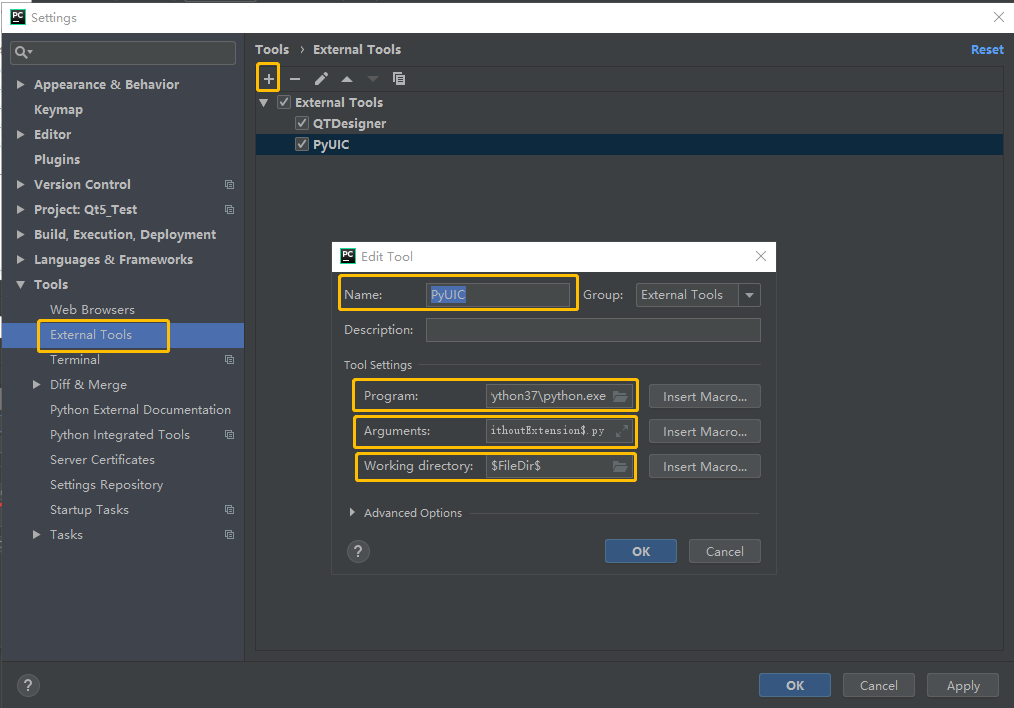Open Settings Repository page

(107, 485)
